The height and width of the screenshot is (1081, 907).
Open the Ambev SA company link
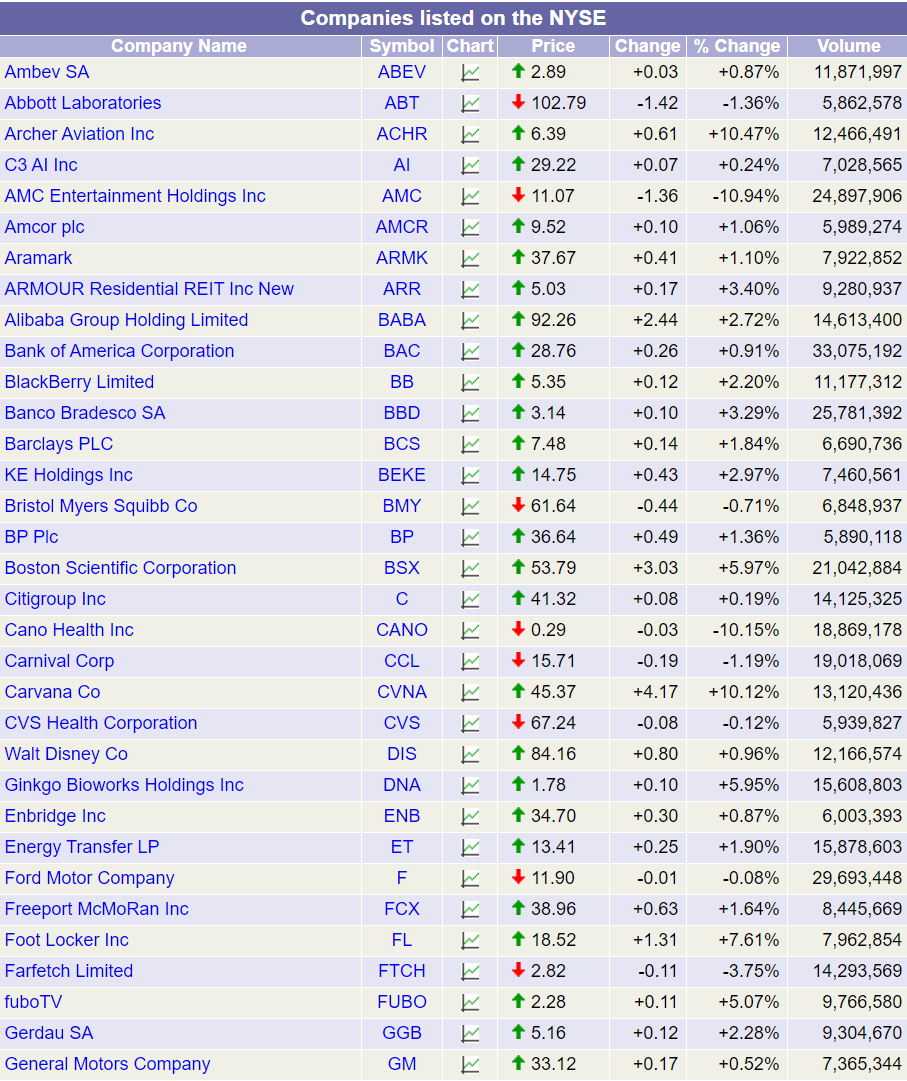pyautogui.click(x=47, y=72)
